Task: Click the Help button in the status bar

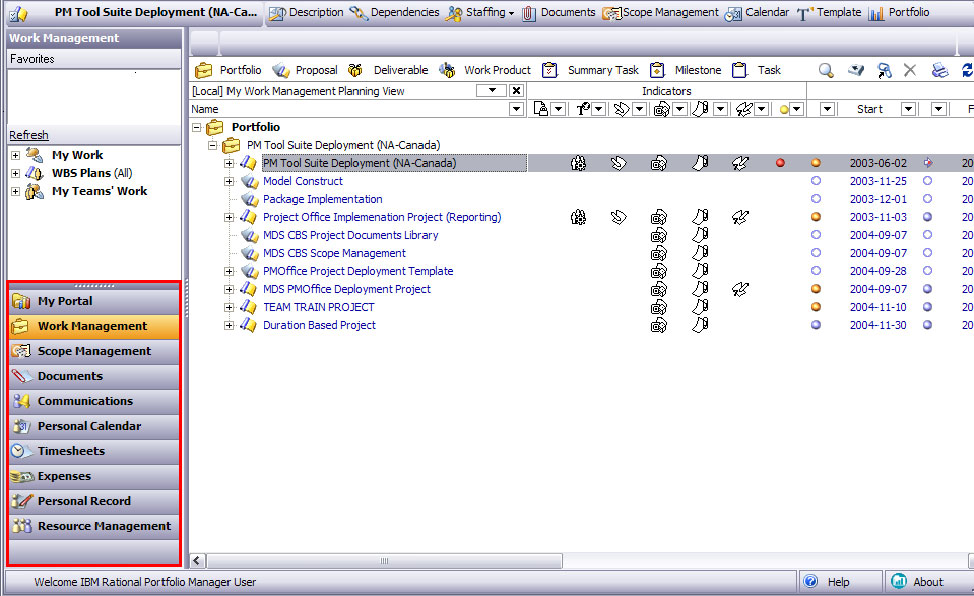Action: coord(840,582)
